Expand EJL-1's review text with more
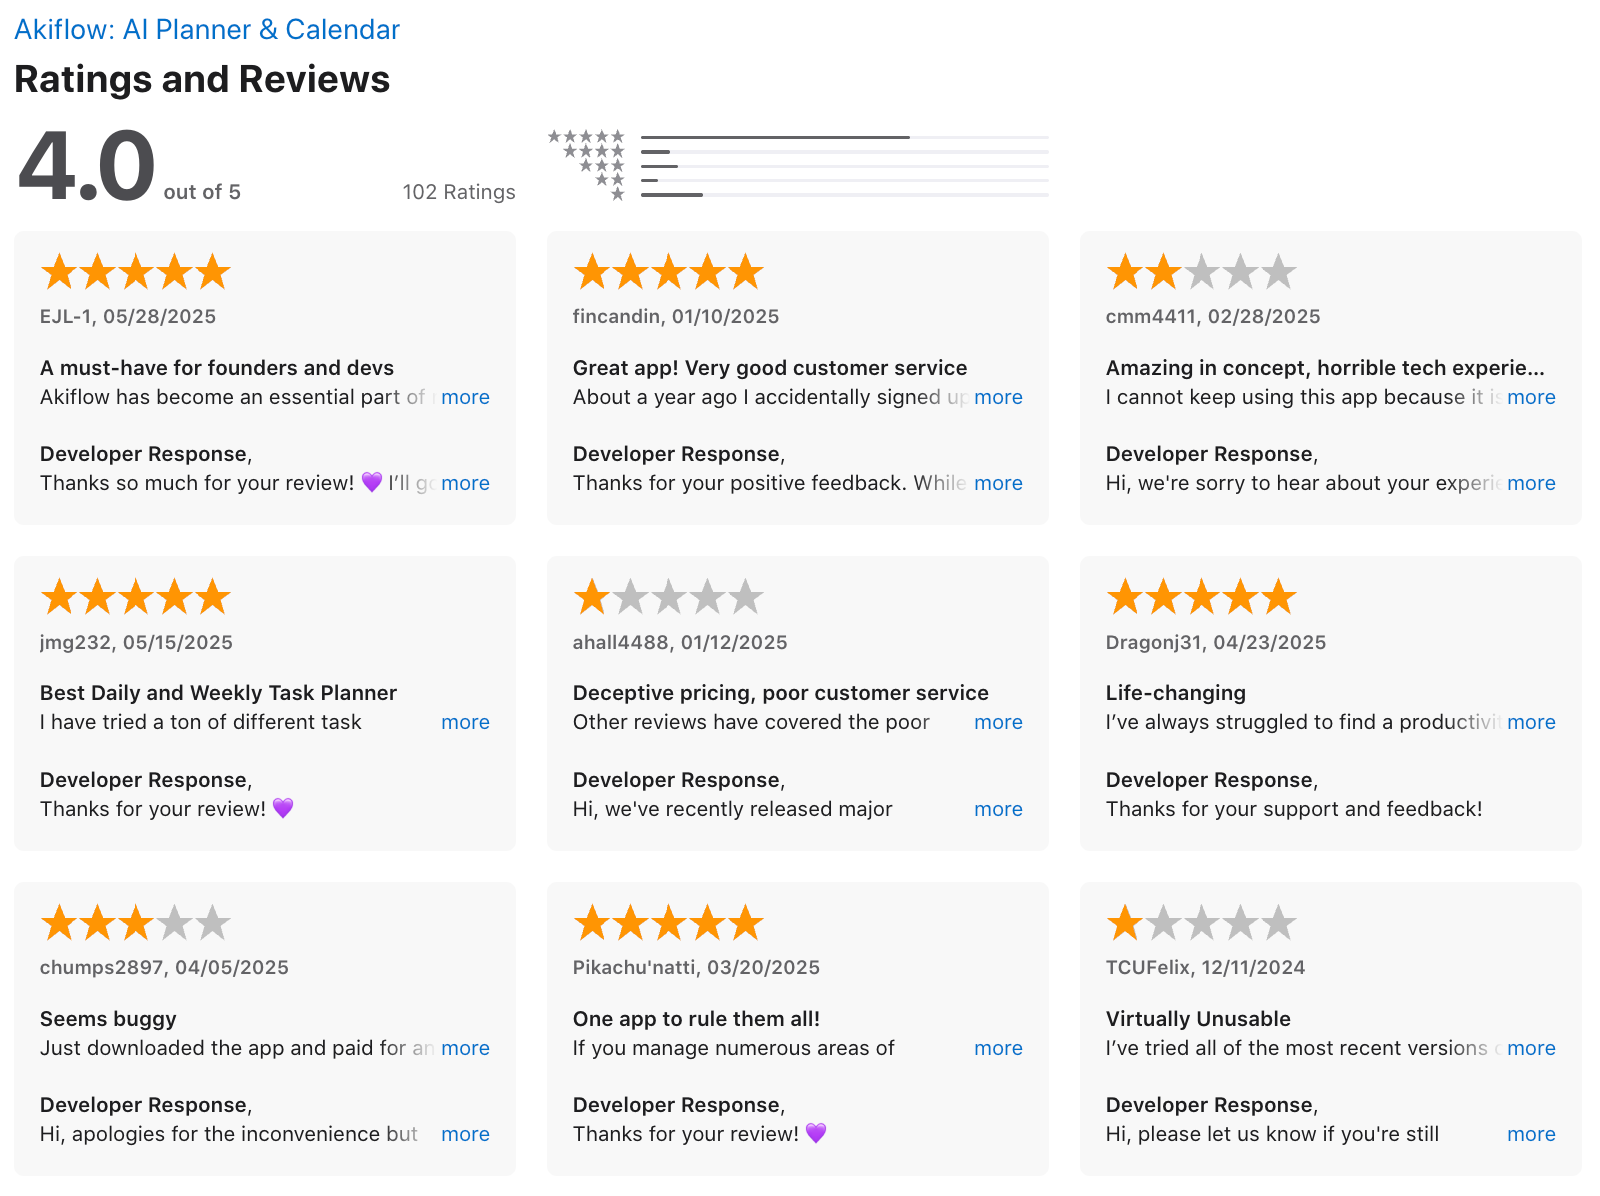Screen dimensions: 1600x1196 [465, 397]
